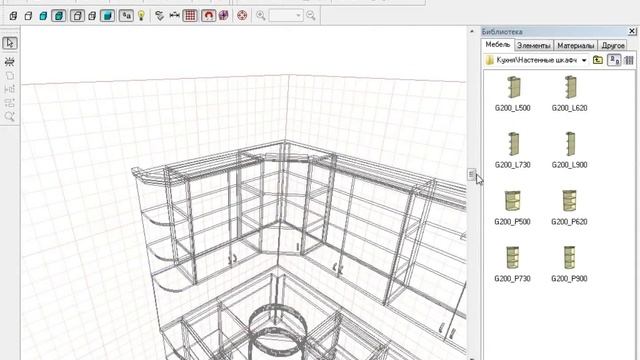Image resolution: width=640 pixels, height=360 pixels.
Task: Expand the Кухня\Настенные шкафы folder dropdown
Action: (584, 60)
